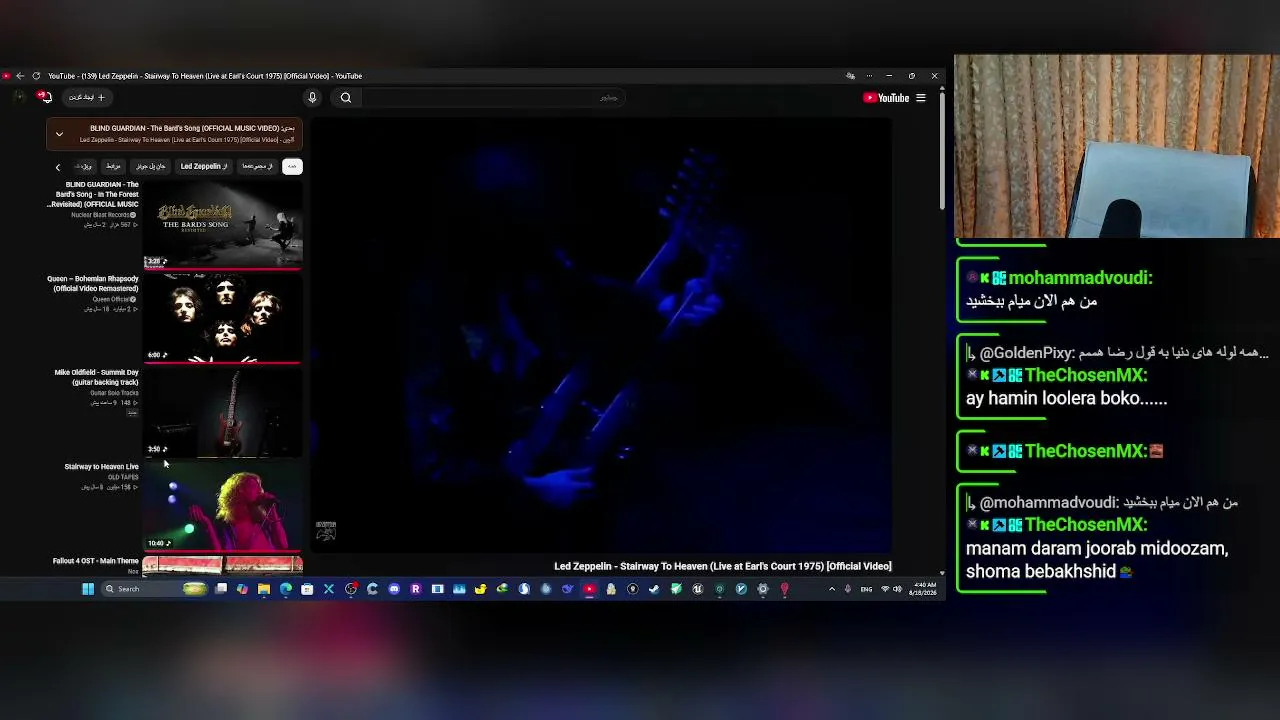Open Steam from the taskbar

pyautogui.click(x=654, y=589)
